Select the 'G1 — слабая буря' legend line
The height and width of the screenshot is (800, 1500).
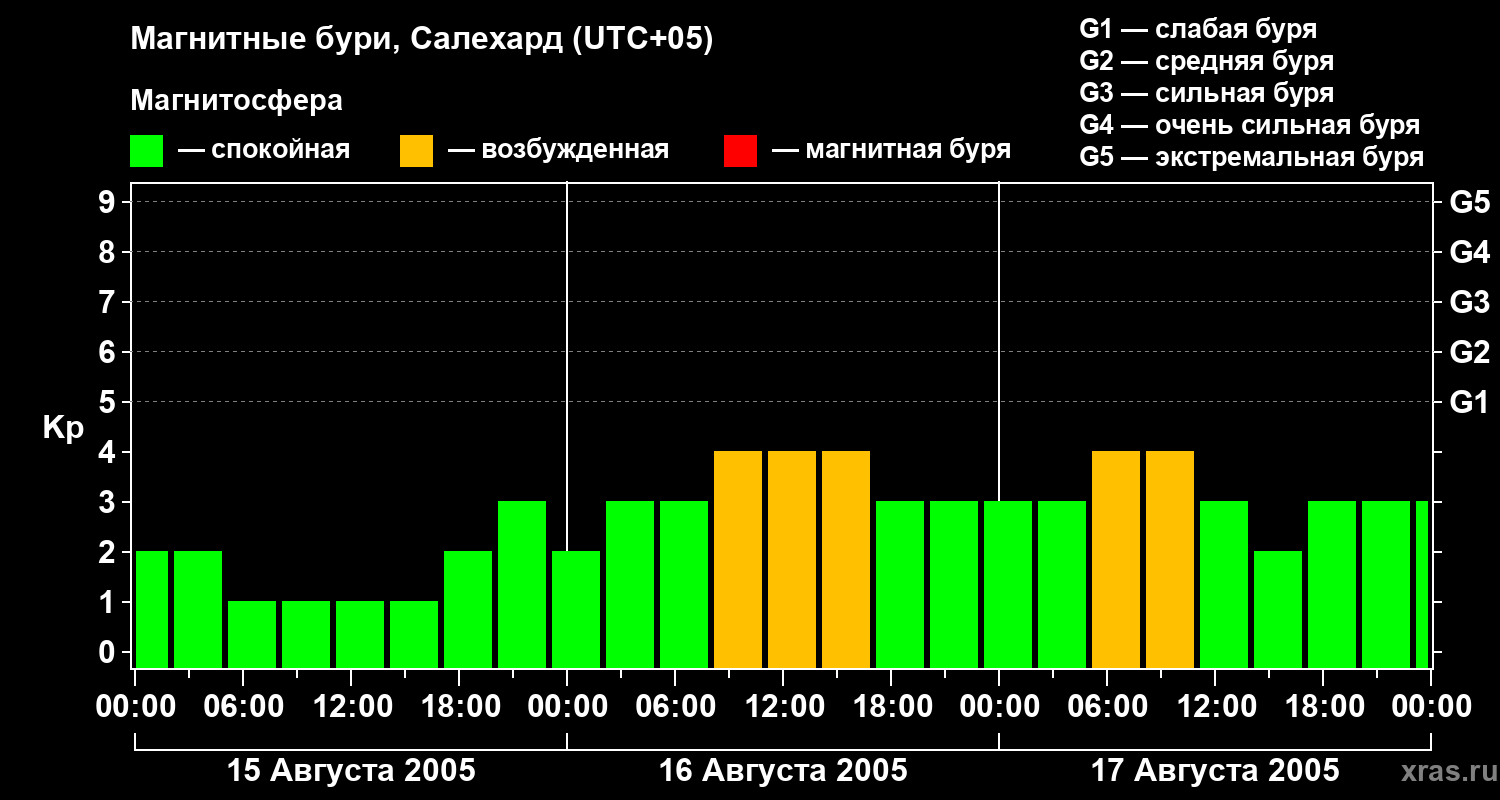[1198, 29]
